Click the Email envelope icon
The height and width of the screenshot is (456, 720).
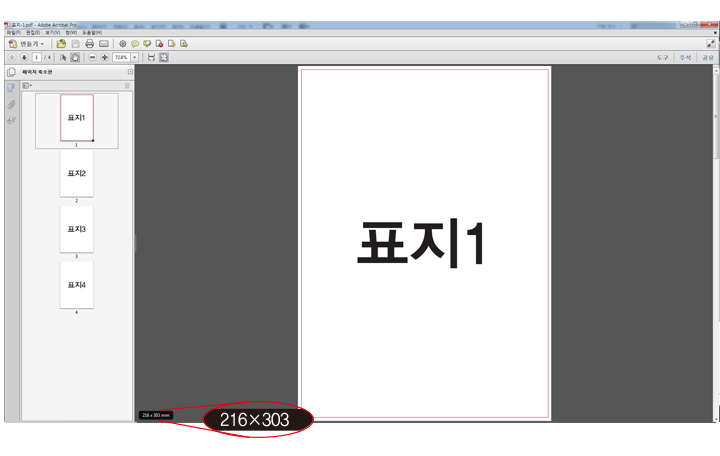coord(103,44)
